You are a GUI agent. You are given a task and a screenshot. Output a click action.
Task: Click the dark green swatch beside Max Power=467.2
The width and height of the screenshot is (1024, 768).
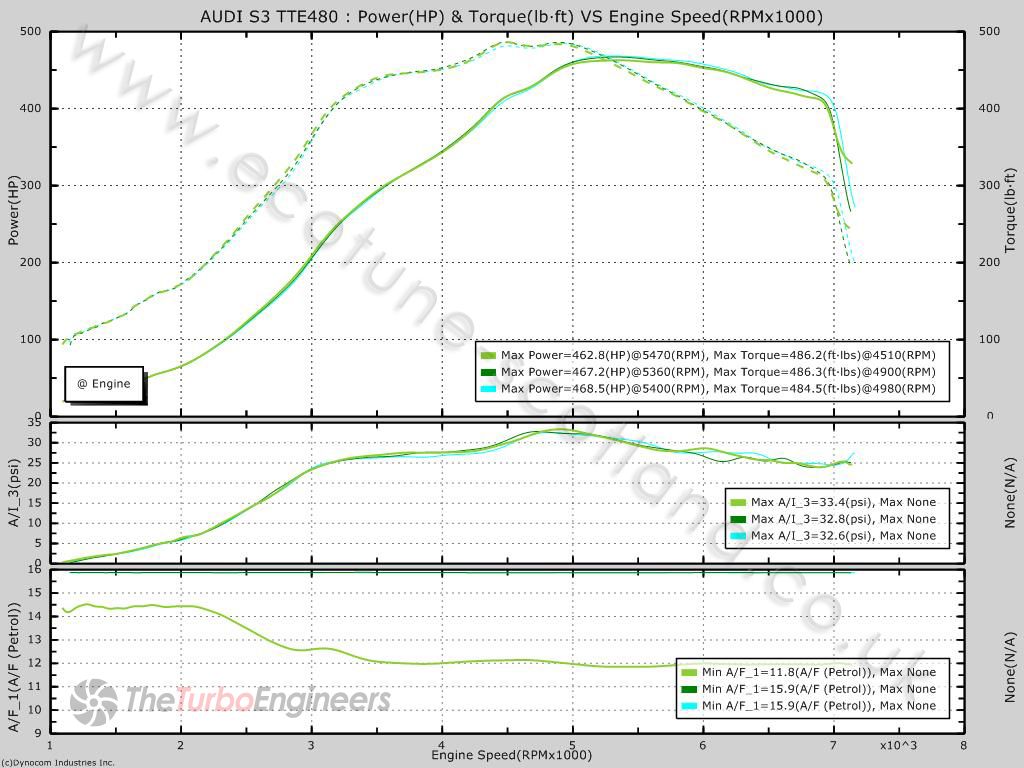pyautogui.click(x=488, y=372)
